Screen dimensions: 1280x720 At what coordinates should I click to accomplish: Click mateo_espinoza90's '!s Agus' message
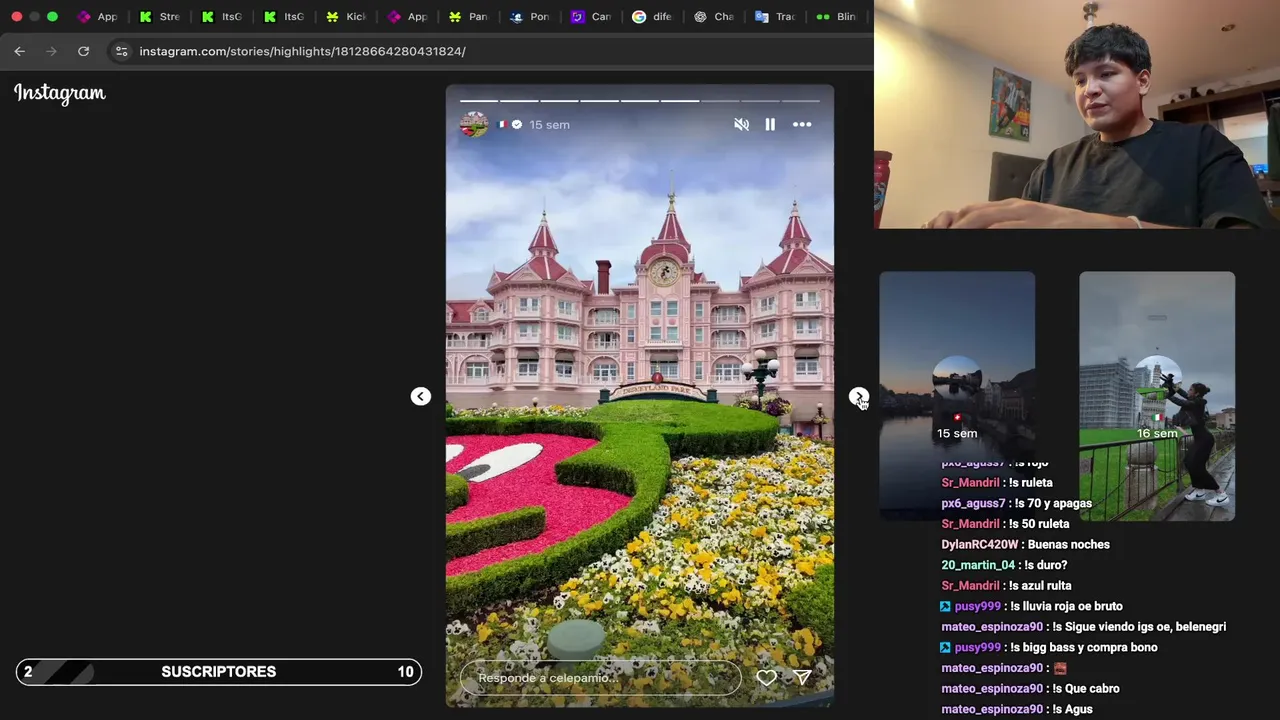click(x=1072, y=709)
